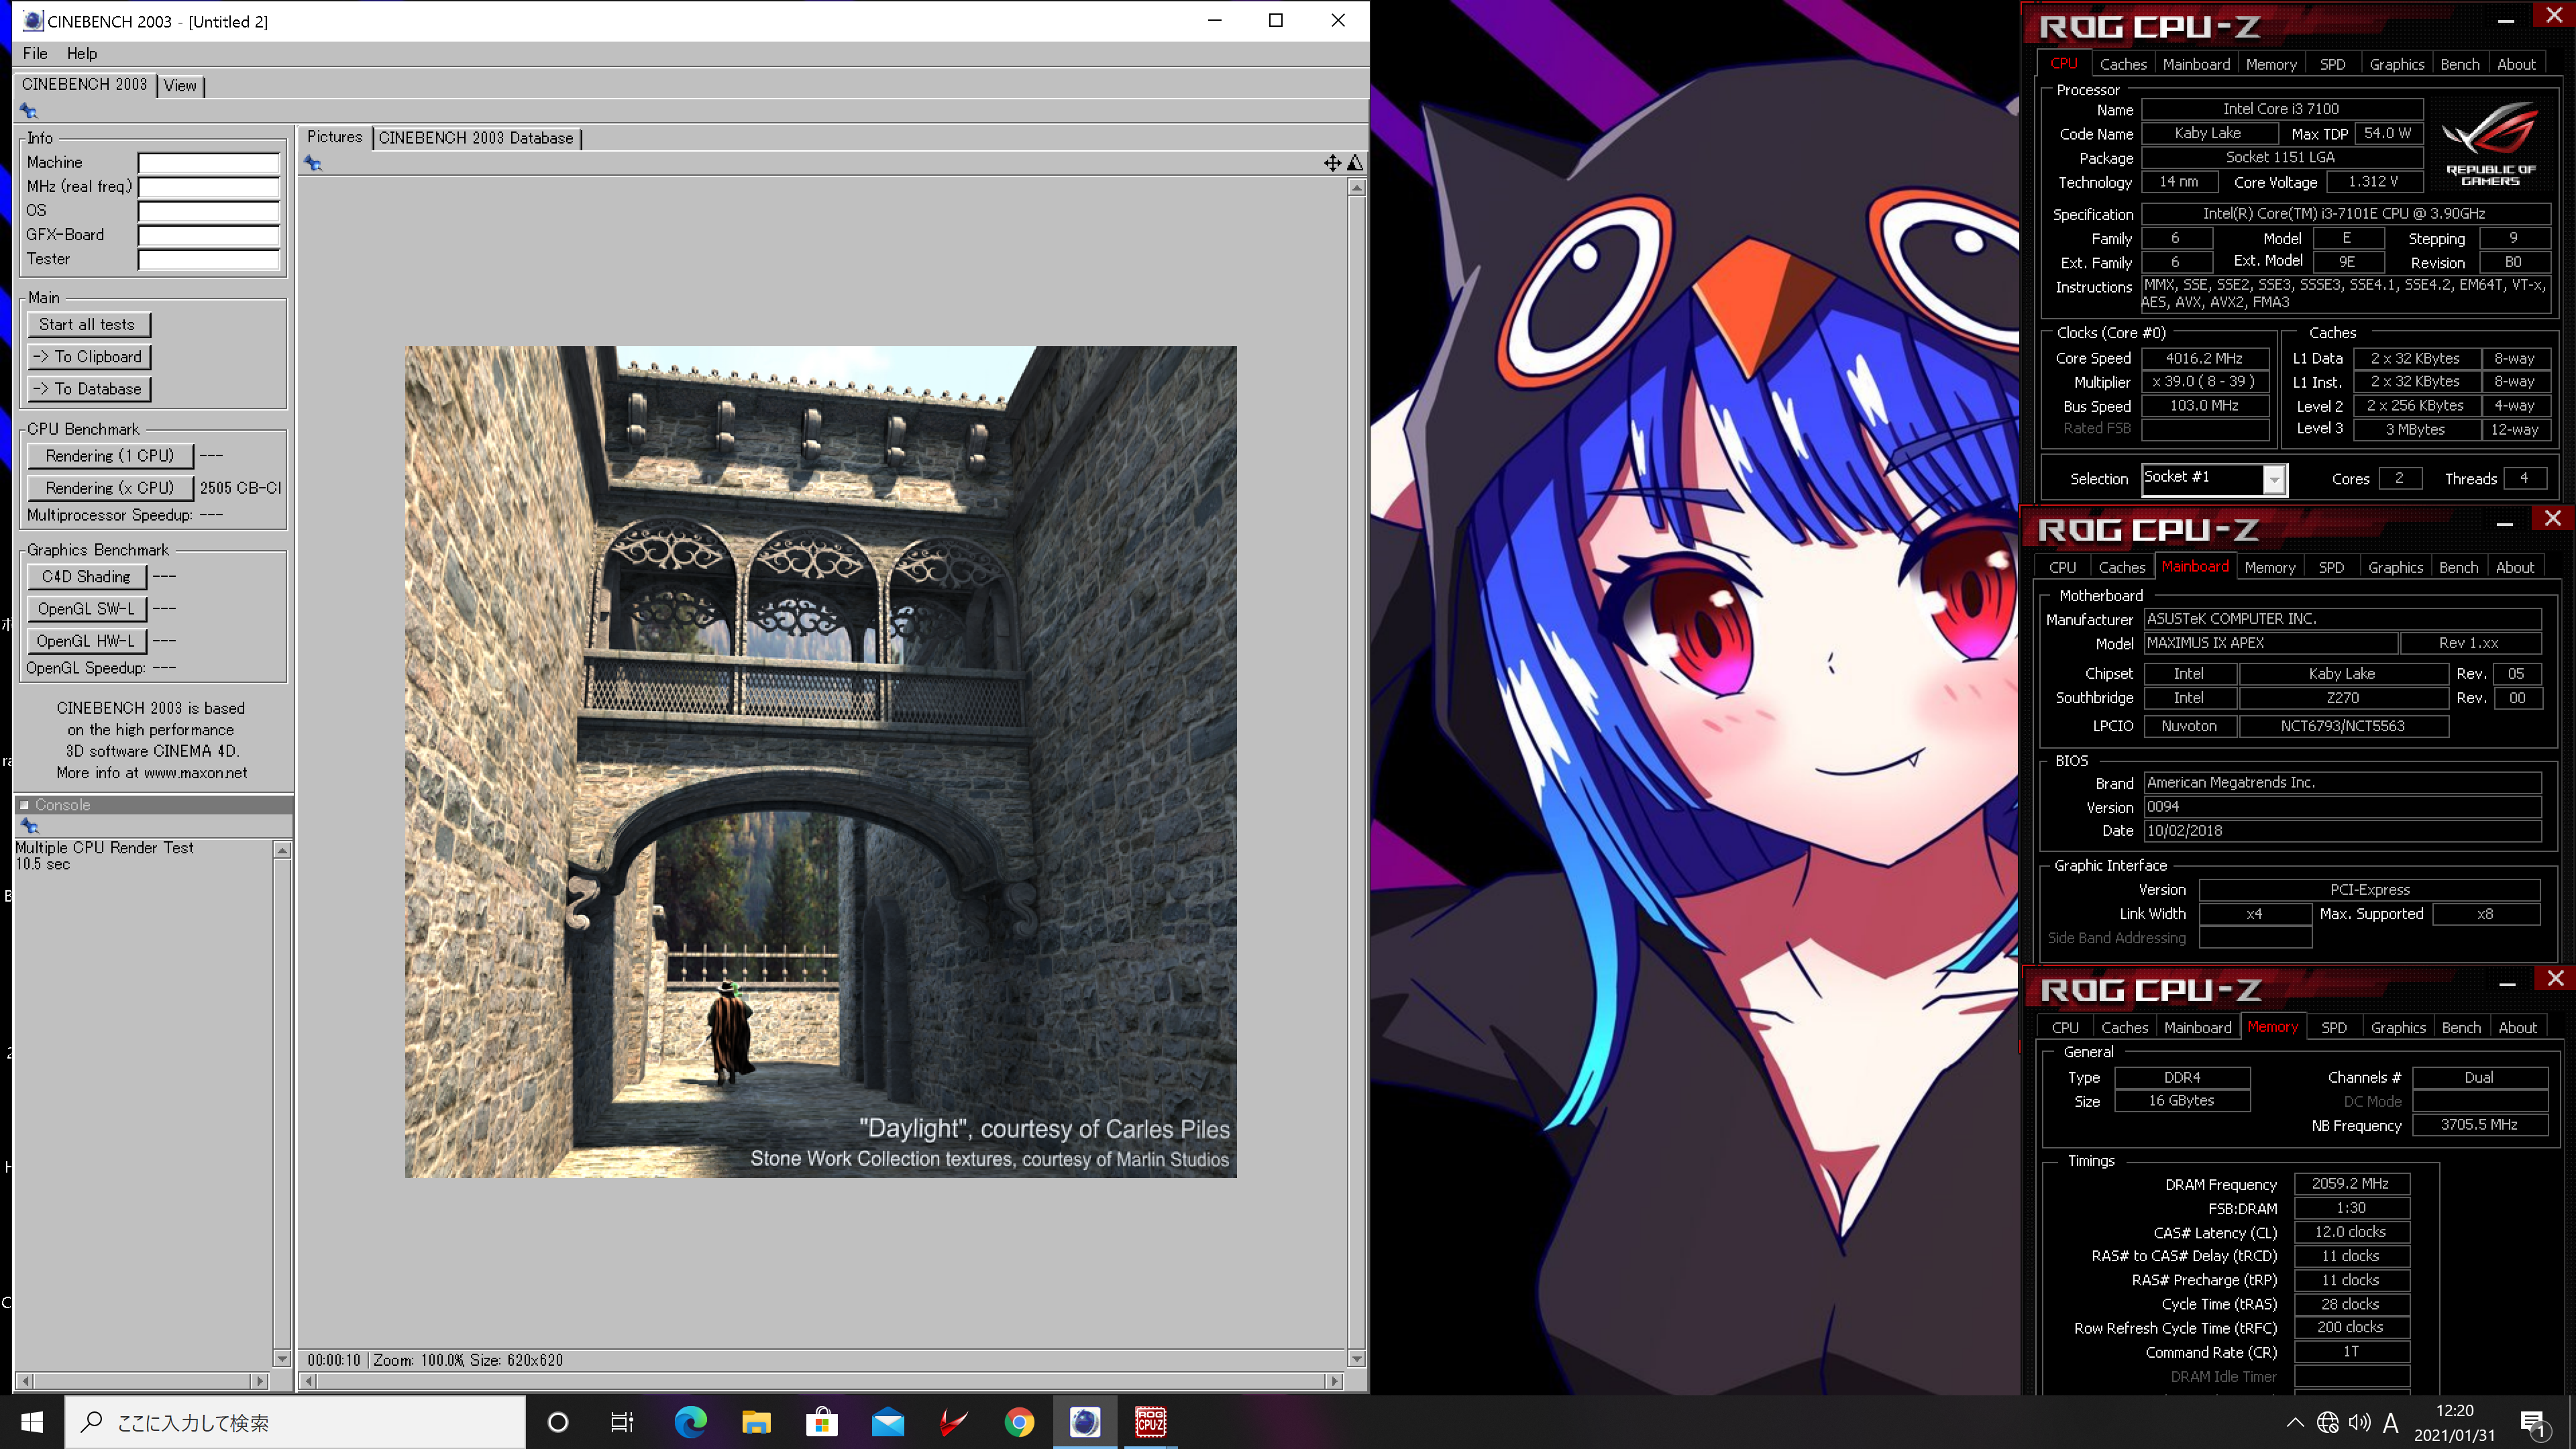Click 'Multiple CPU Render Test' console line
Screen dimensions: 2576x1449
[x=104, y=847]
